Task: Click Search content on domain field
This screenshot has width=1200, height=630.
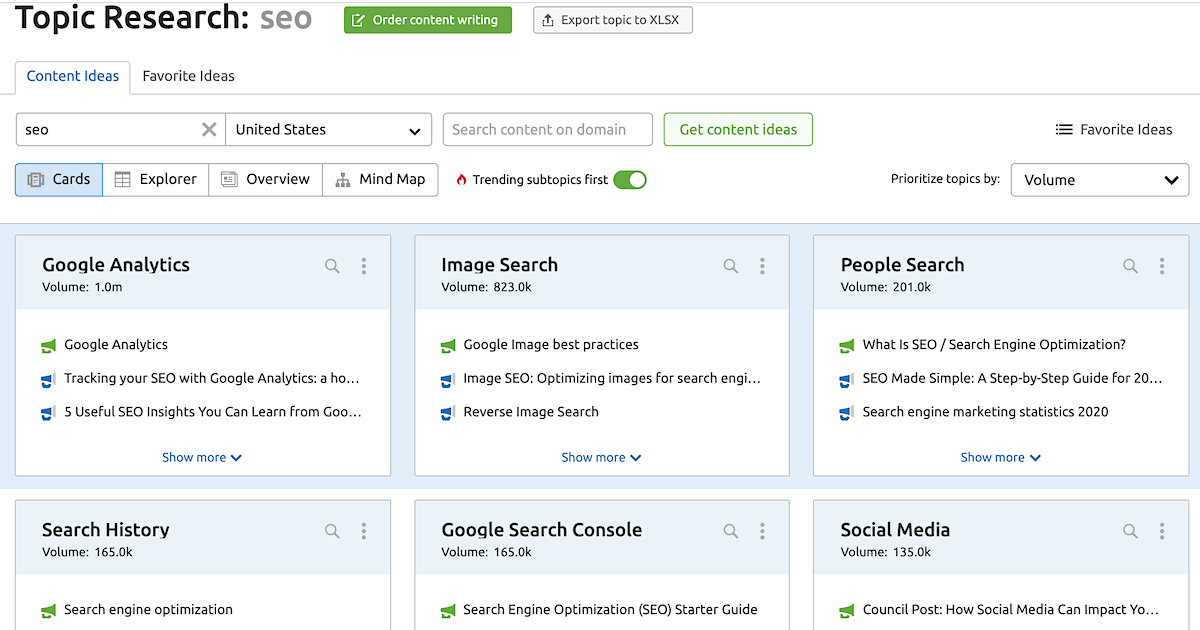Action: click(x=548, y=129)
